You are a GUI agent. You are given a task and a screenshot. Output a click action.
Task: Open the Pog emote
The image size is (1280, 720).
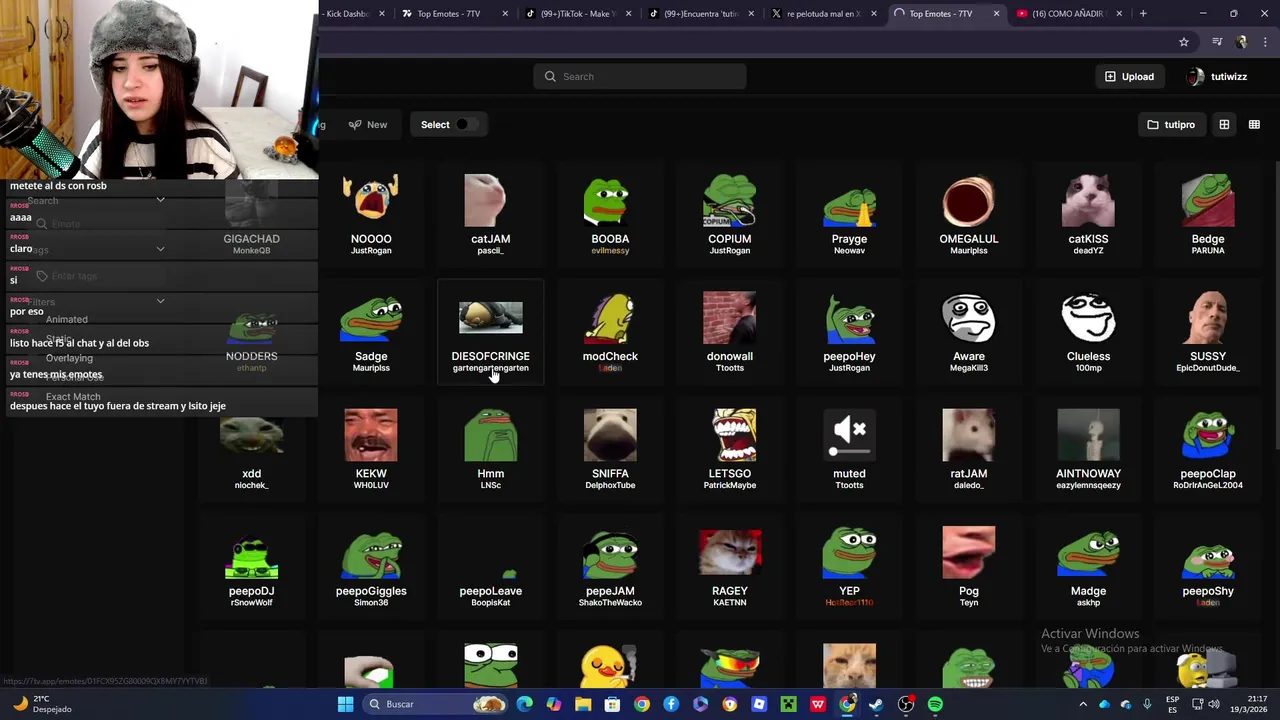(969, 566)
